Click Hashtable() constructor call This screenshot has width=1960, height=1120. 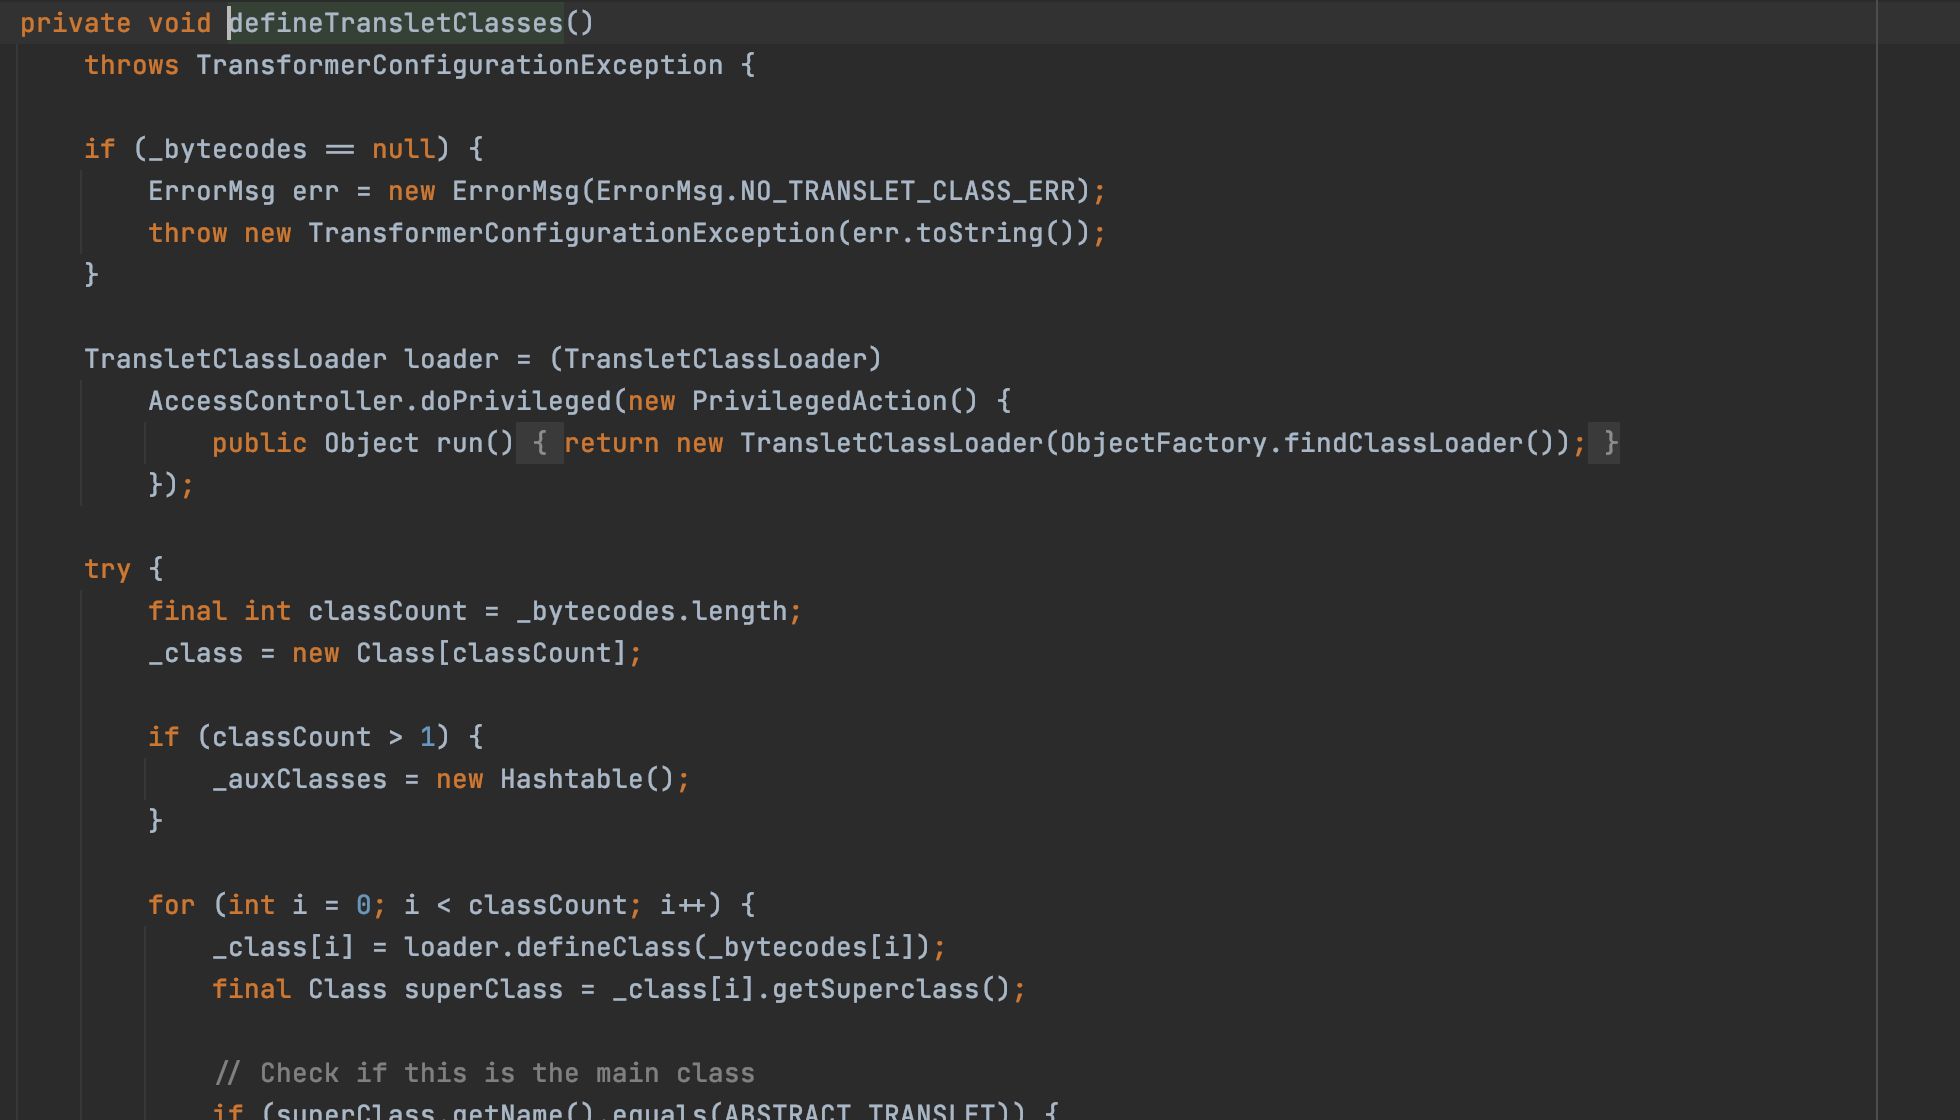(587, 779)
